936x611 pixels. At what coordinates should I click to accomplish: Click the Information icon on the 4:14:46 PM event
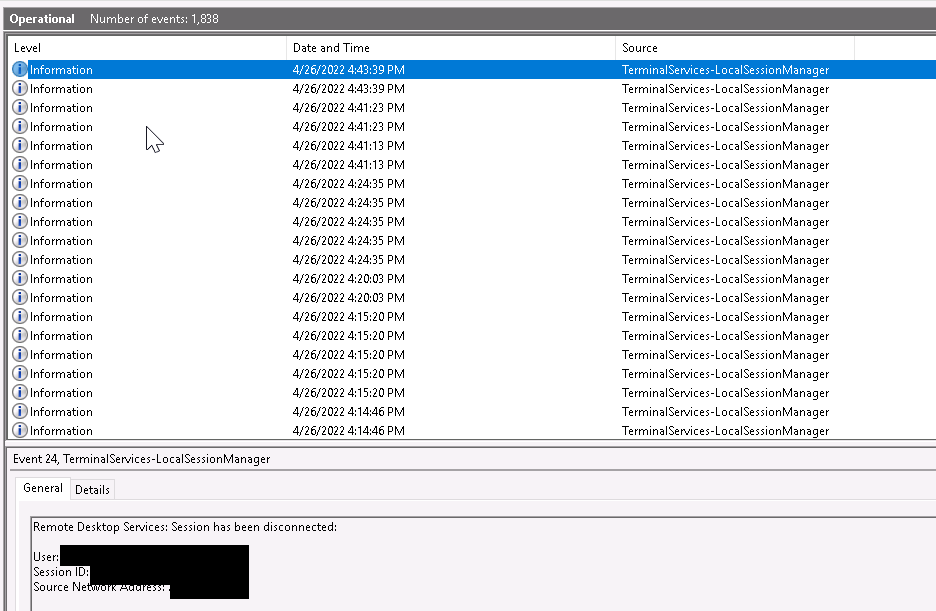click(19, 411)
